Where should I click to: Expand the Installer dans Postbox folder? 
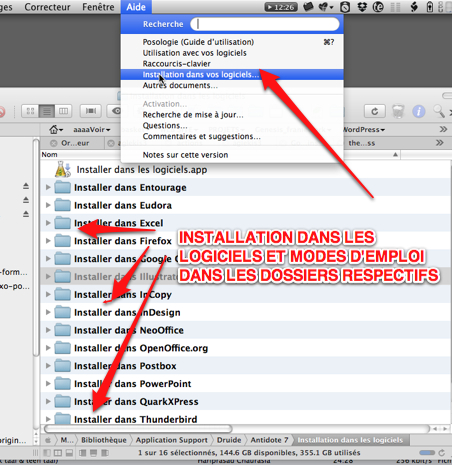(48, 366)
